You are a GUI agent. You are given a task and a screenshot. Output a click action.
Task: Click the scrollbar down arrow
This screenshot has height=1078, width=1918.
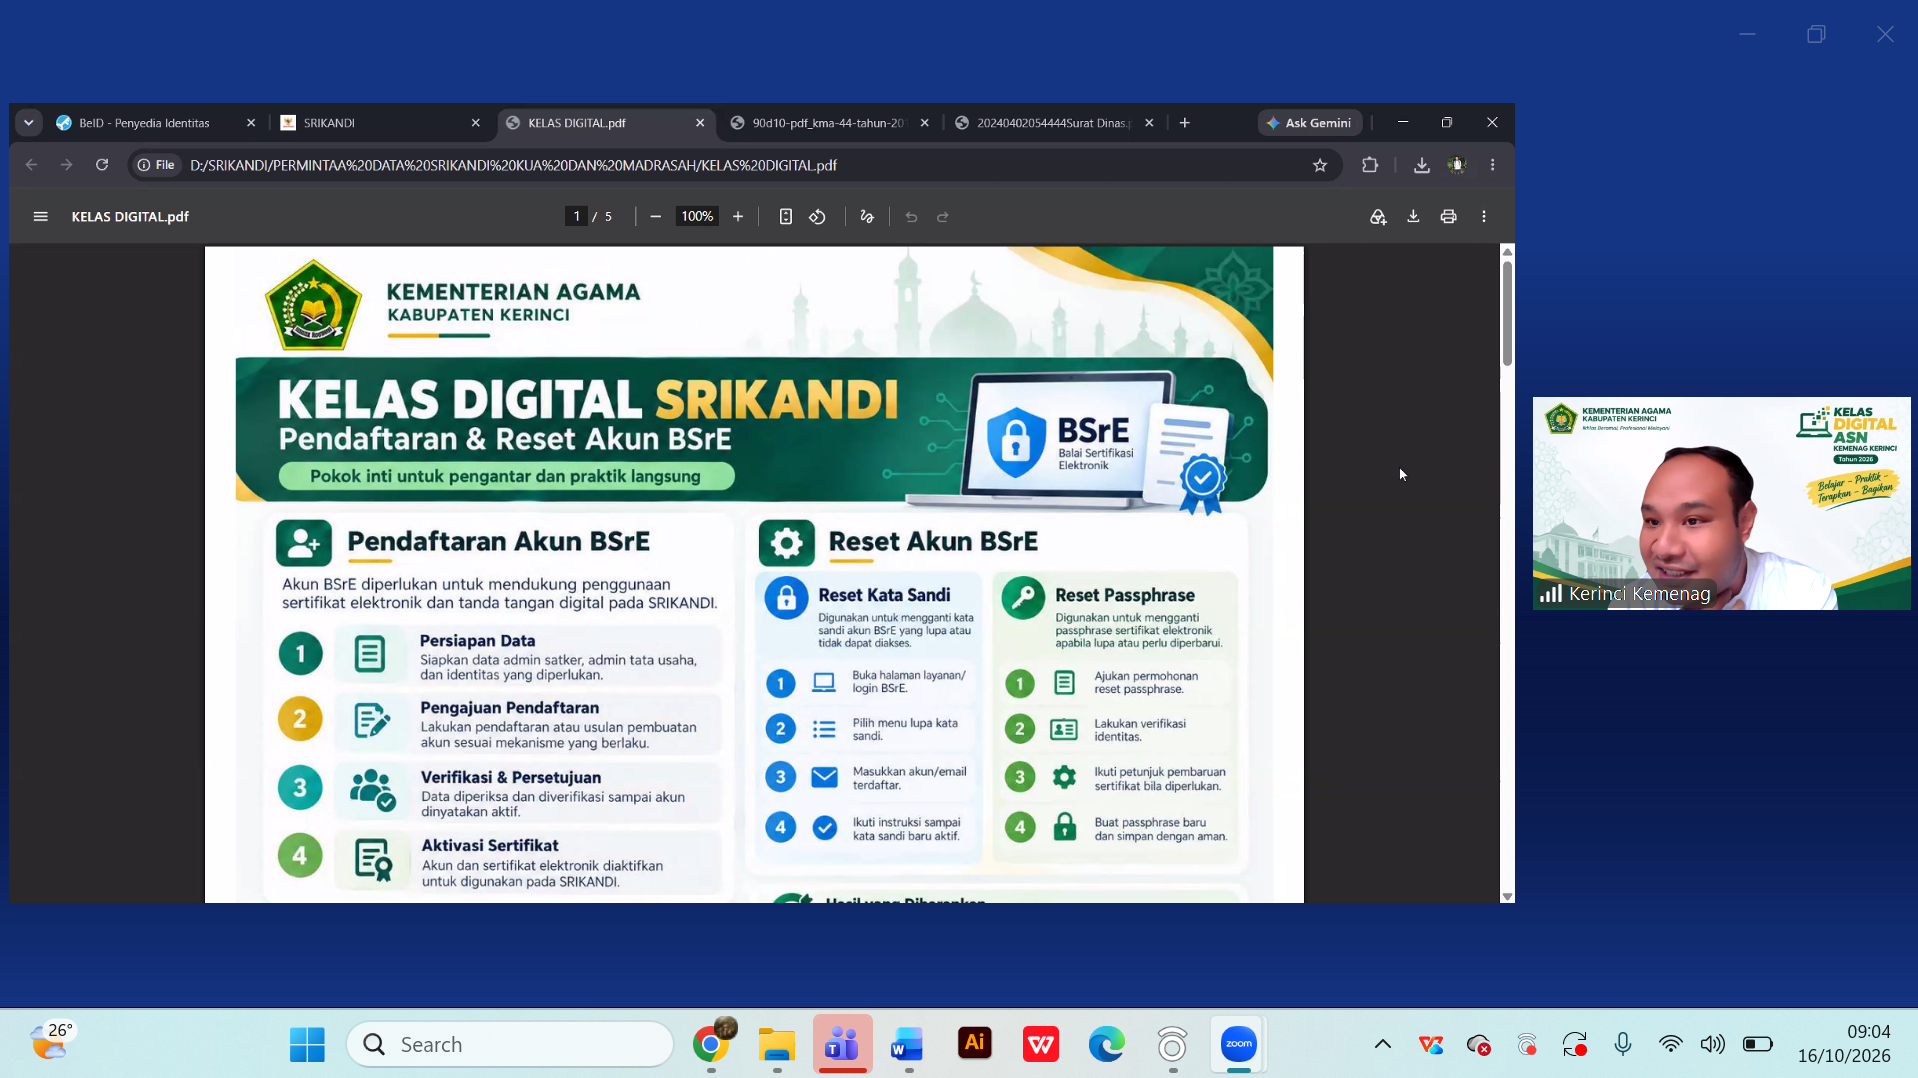1507,896
